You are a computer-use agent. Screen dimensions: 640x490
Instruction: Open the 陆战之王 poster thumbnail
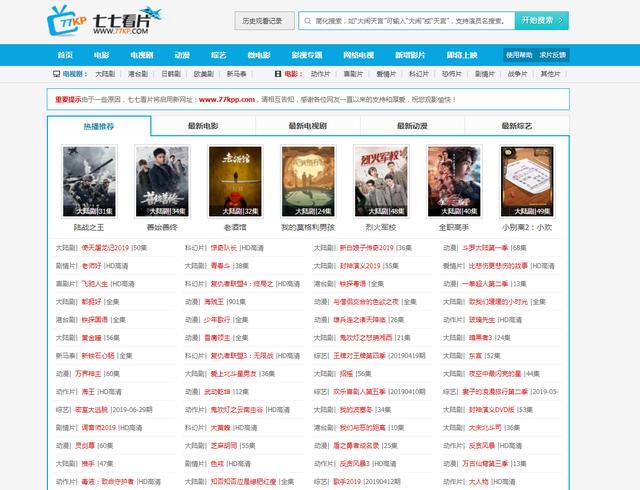click(x=89, y=181)
